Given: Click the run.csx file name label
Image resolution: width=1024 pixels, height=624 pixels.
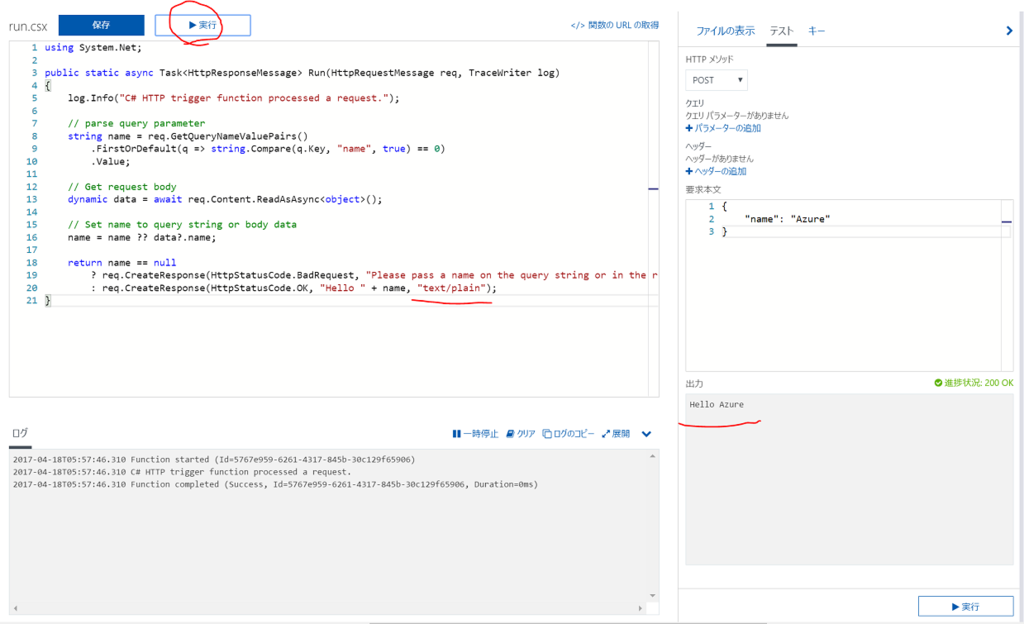Looking at the screenshot, I should [28, 27].
